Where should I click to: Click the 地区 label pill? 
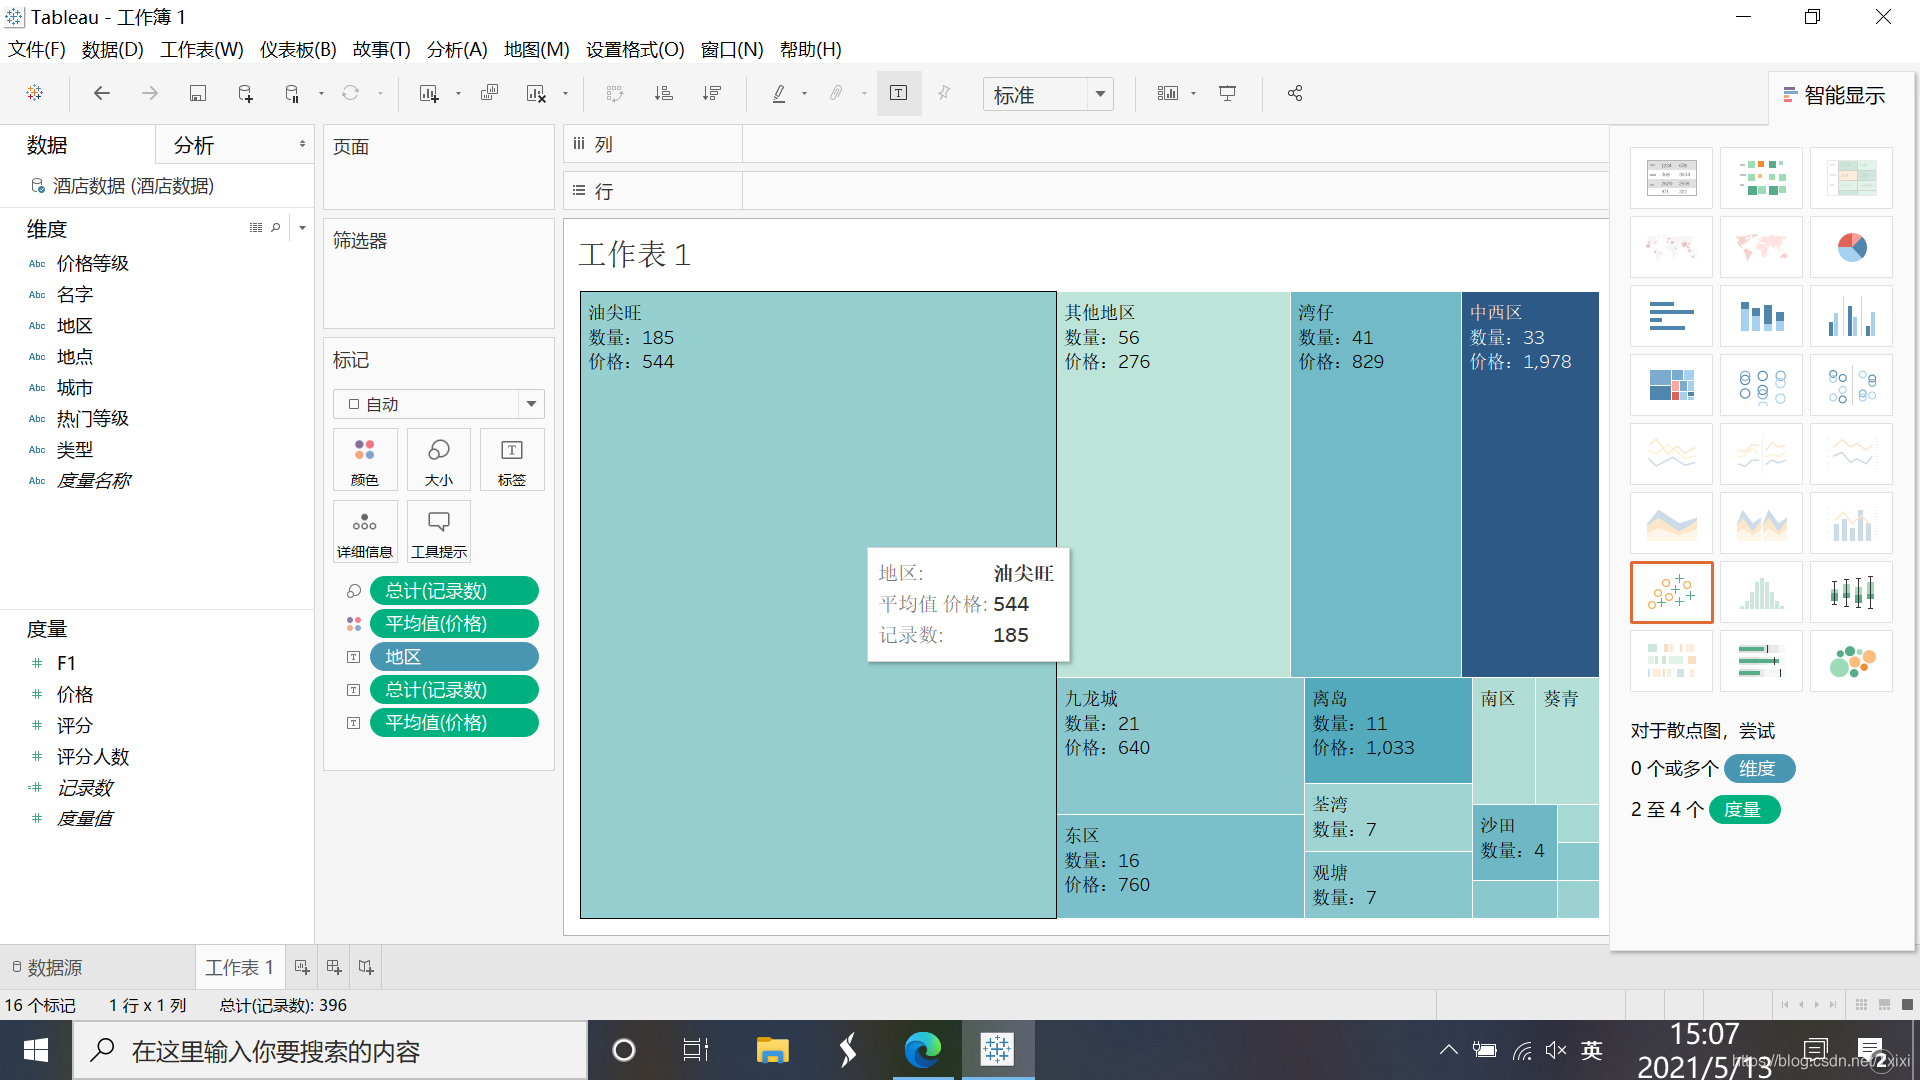coord(454,657)
